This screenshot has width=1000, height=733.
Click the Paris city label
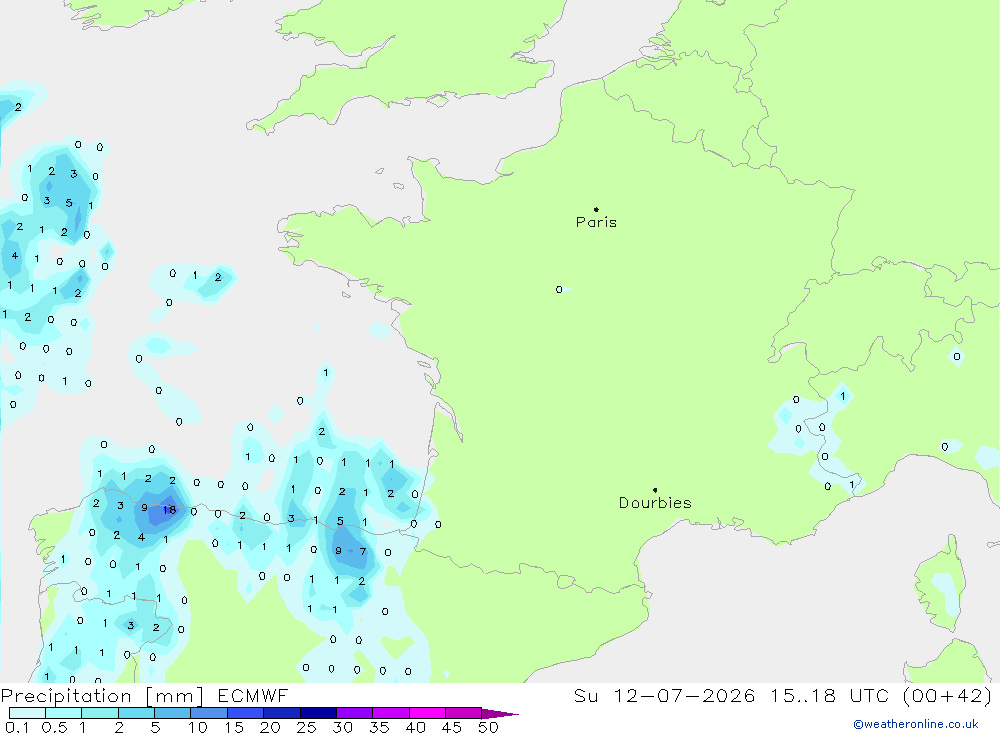tap(596, 222)
